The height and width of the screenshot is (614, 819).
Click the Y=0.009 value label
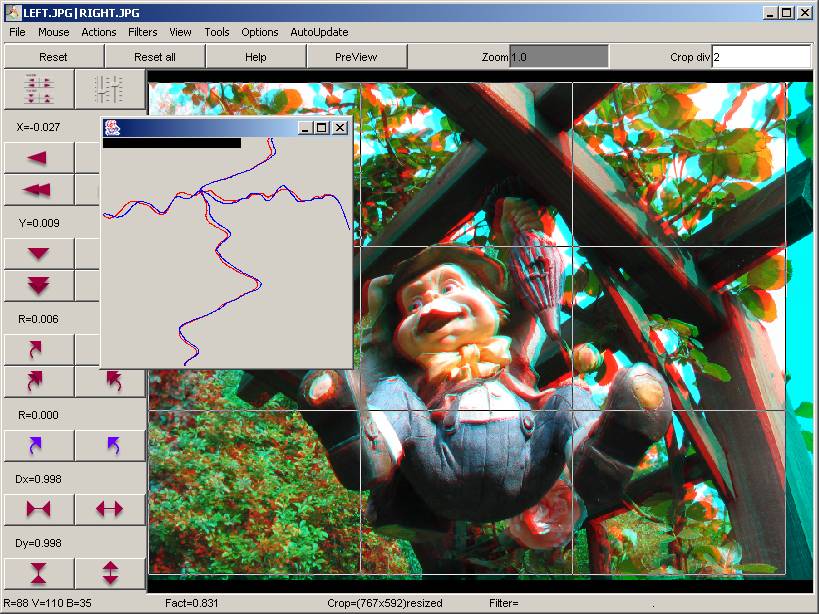click(39, 223)
